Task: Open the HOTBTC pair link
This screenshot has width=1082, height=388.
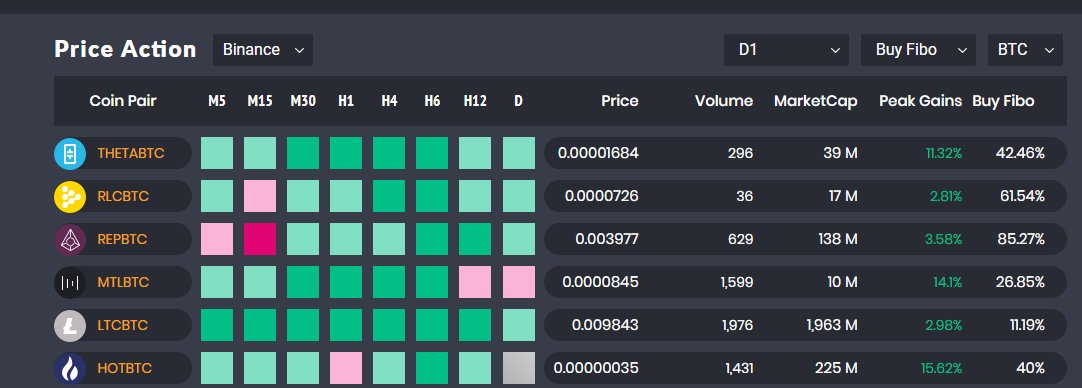Action: tap(124, 369)
